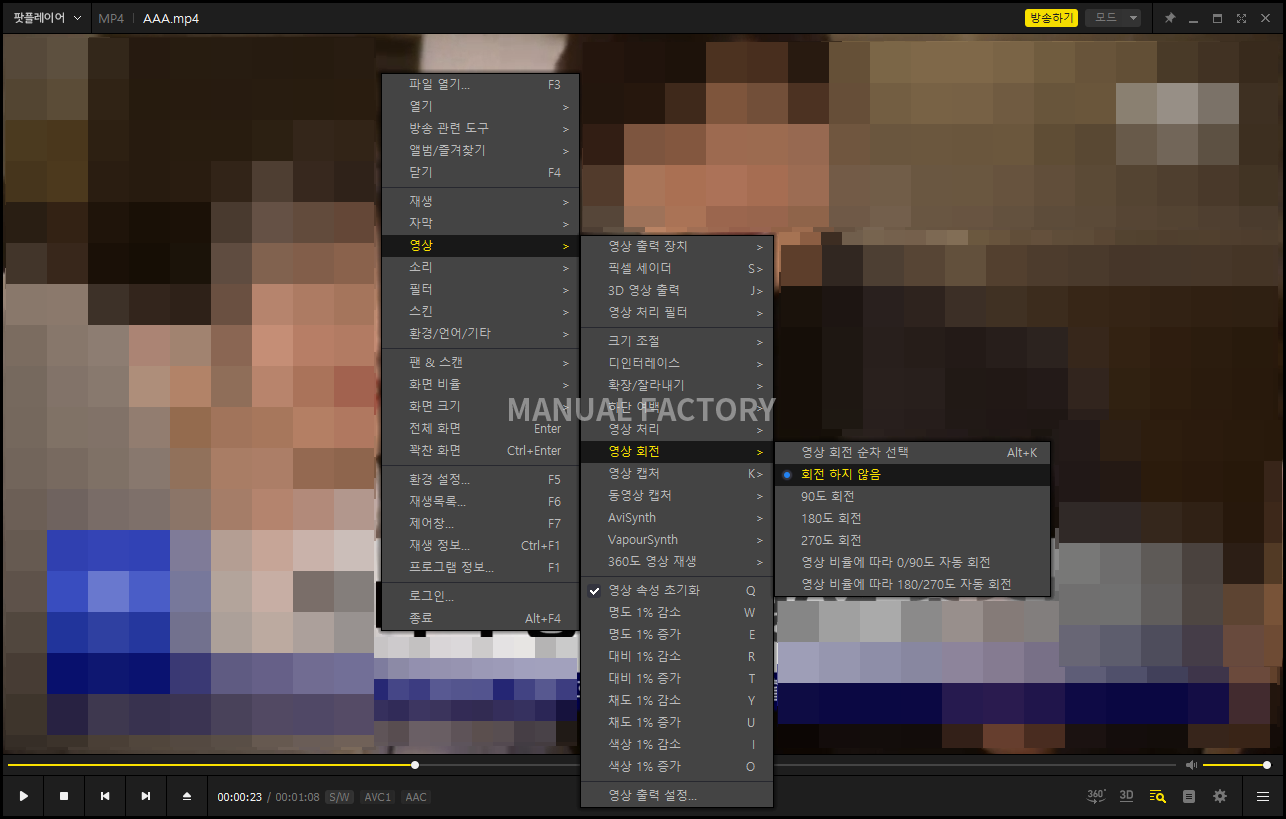Open the playlist search icon

click(1158, 796)
